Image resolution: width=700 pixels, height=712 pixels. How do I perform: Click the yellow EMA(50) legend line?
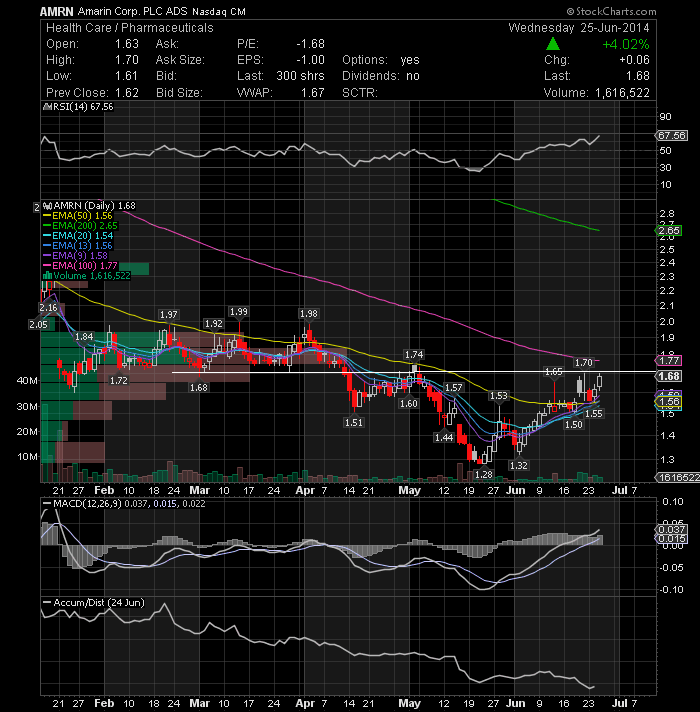click(x=47, y=216)
